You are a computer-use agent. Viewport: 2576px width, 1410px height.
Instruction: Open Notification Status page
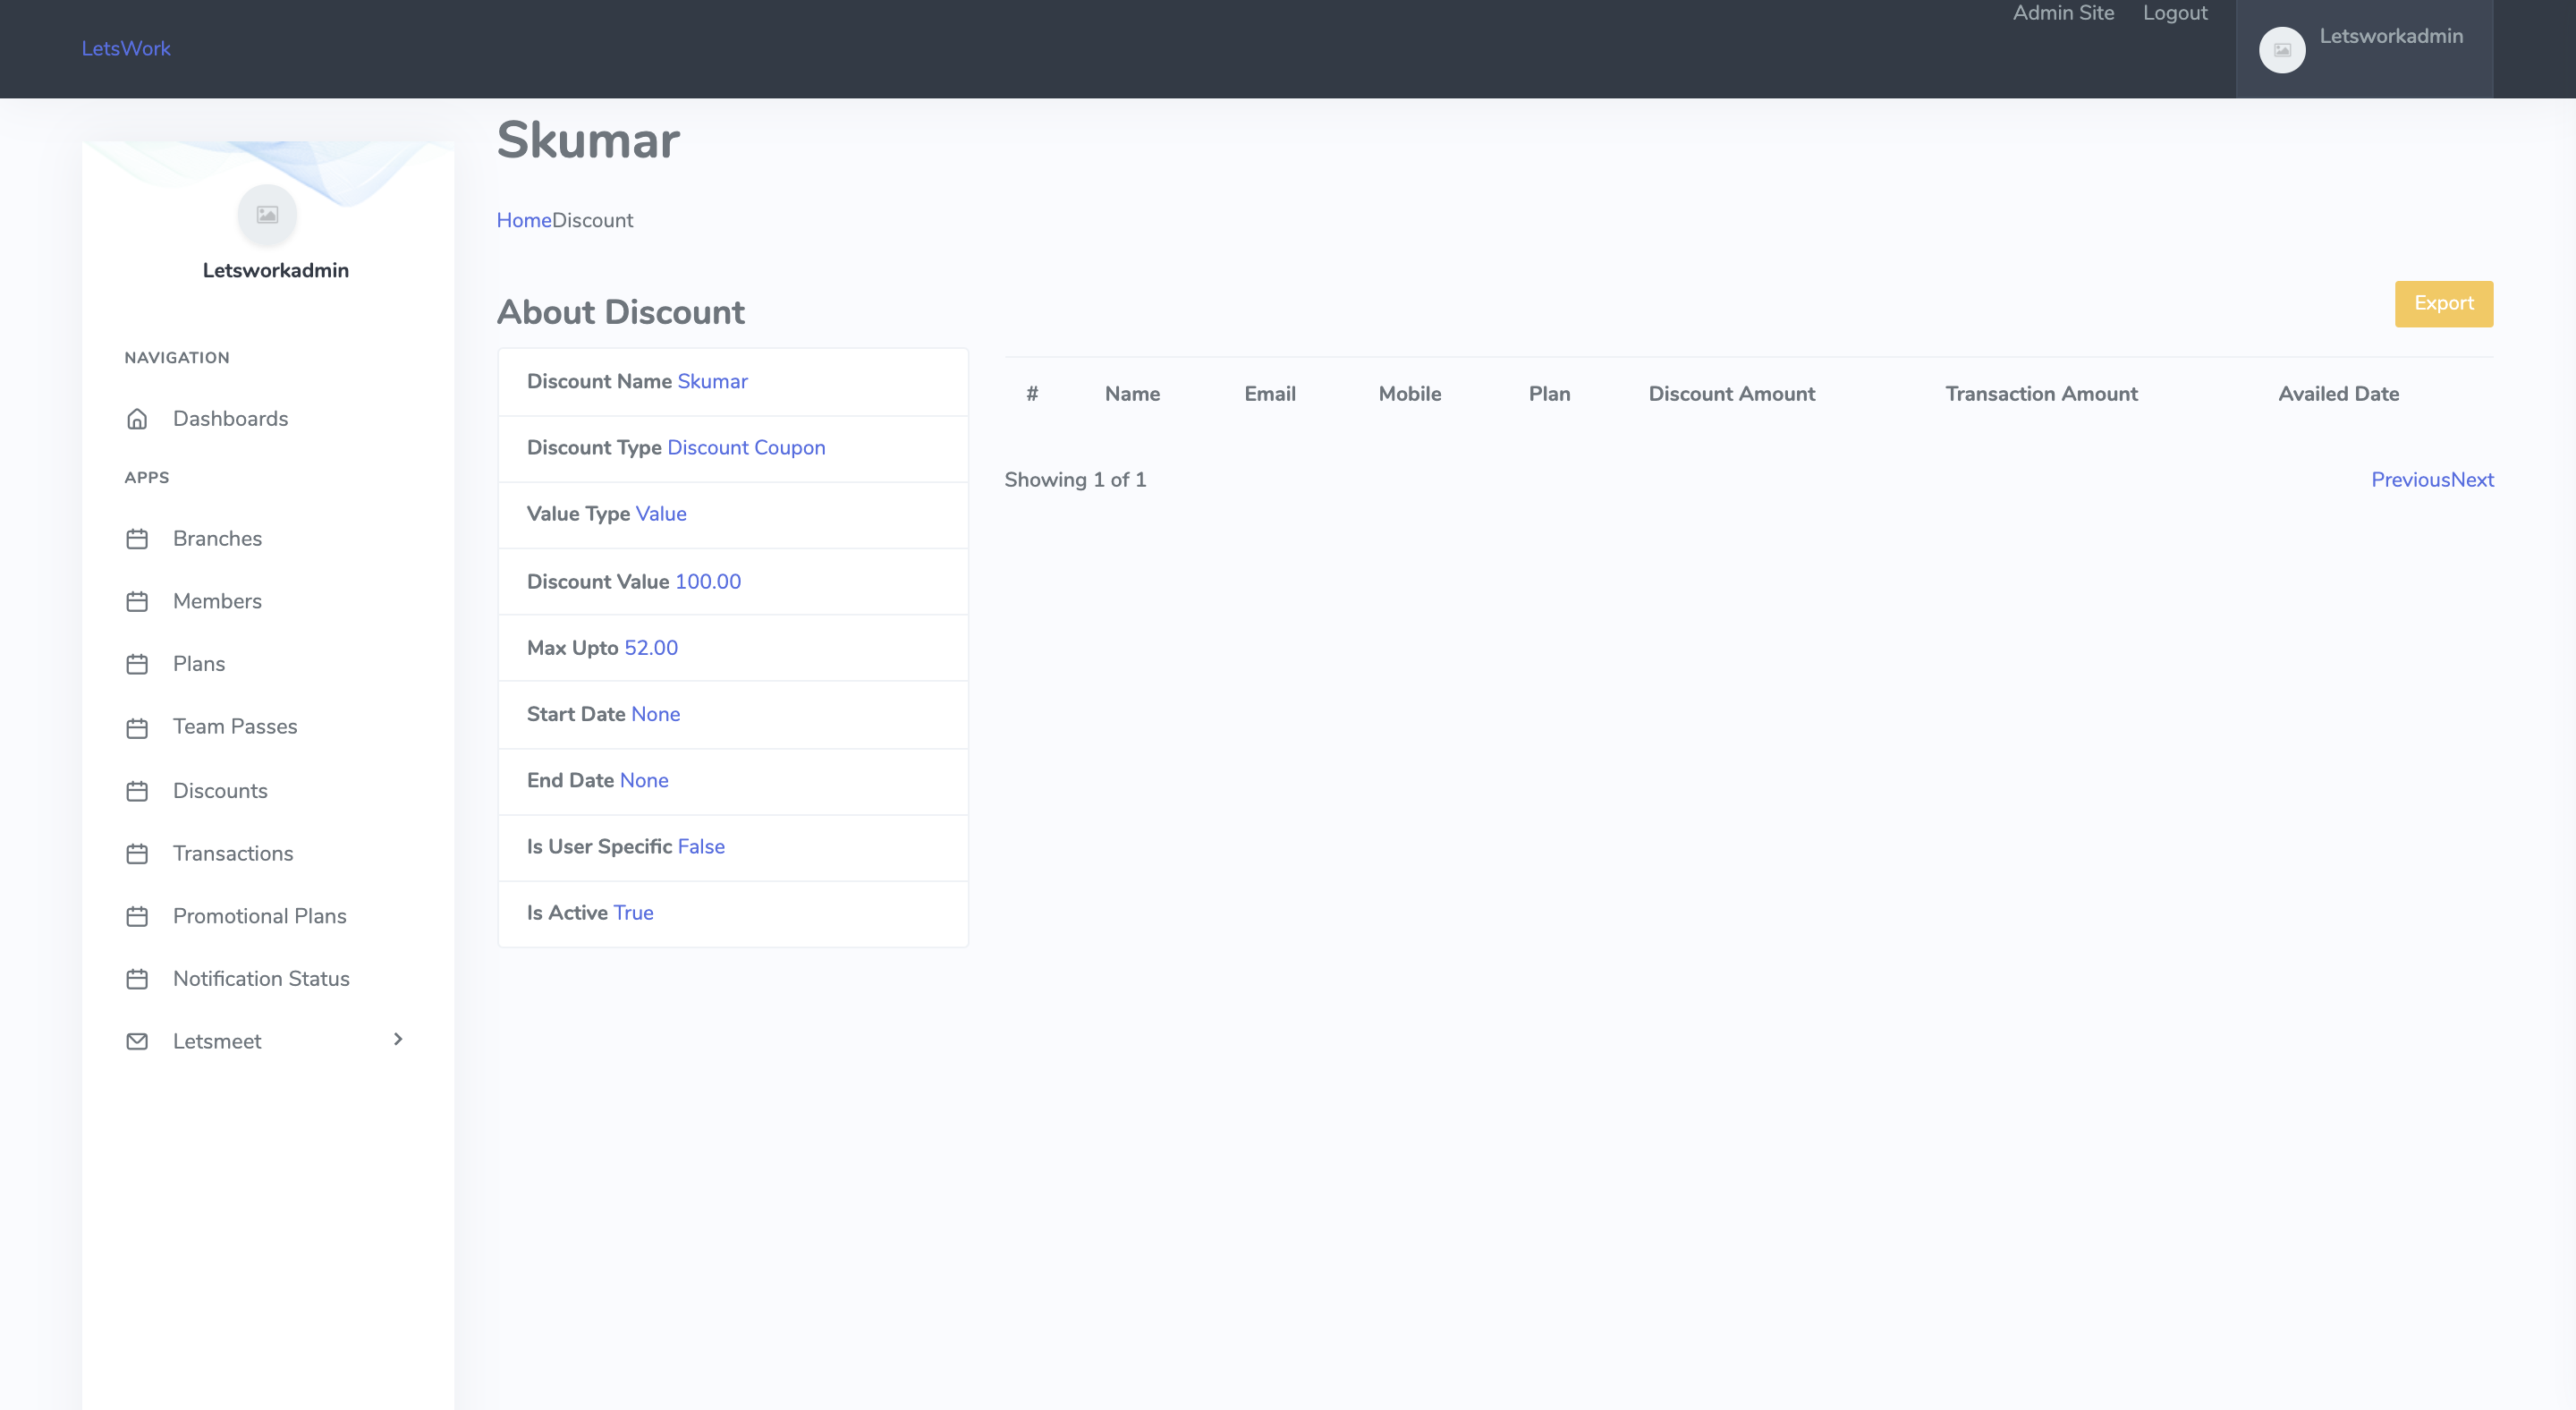pyautogui.click(x=261, y=979)
